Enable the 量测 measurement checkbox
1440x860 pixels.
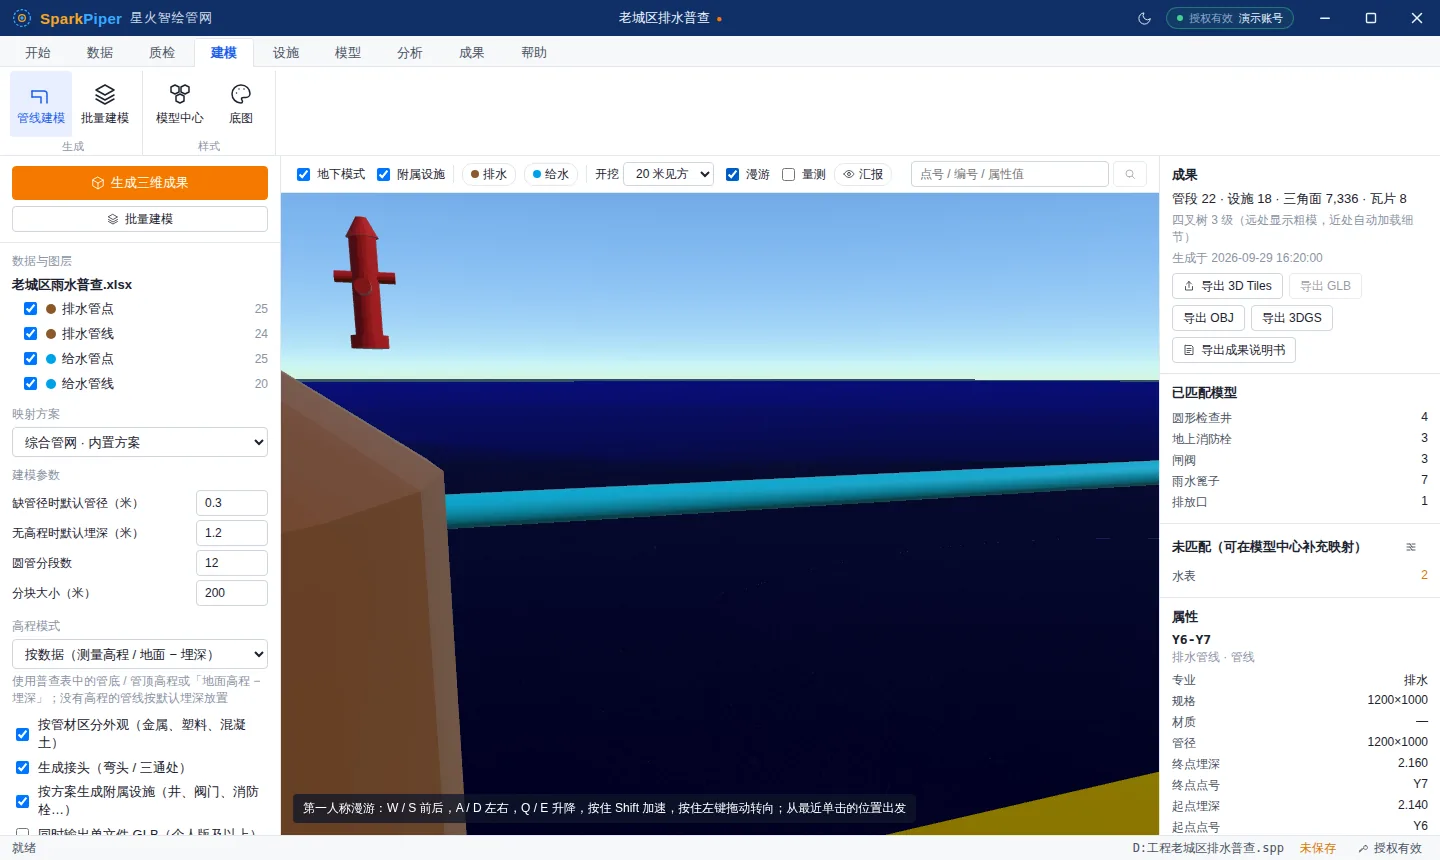789,174
